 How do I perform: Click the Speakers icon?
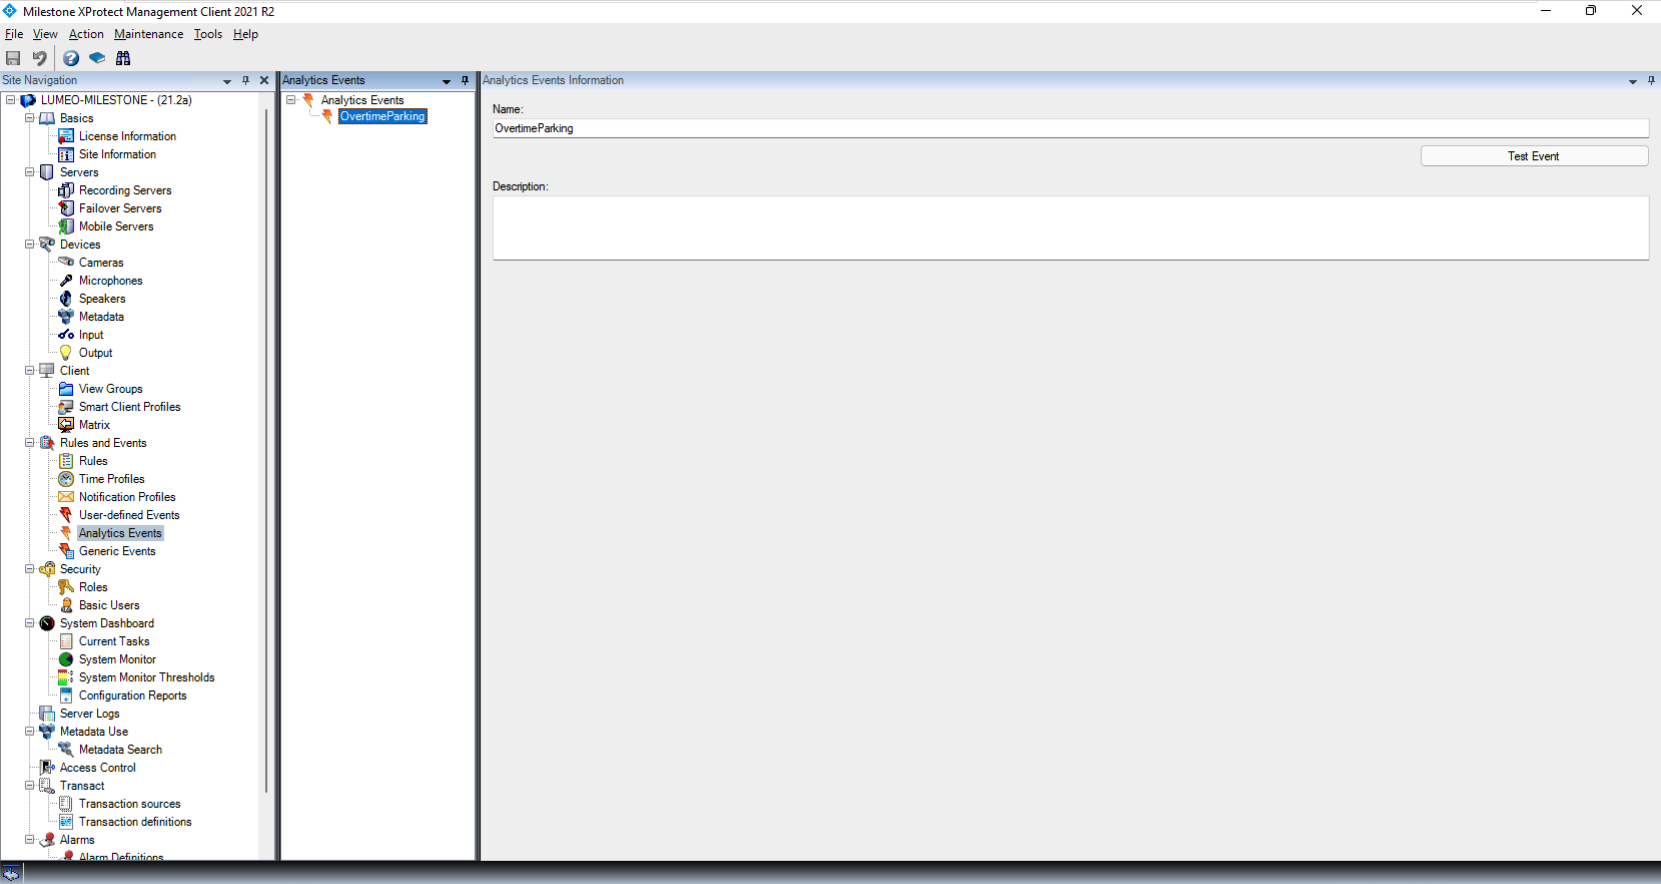[x=66, y=298]
